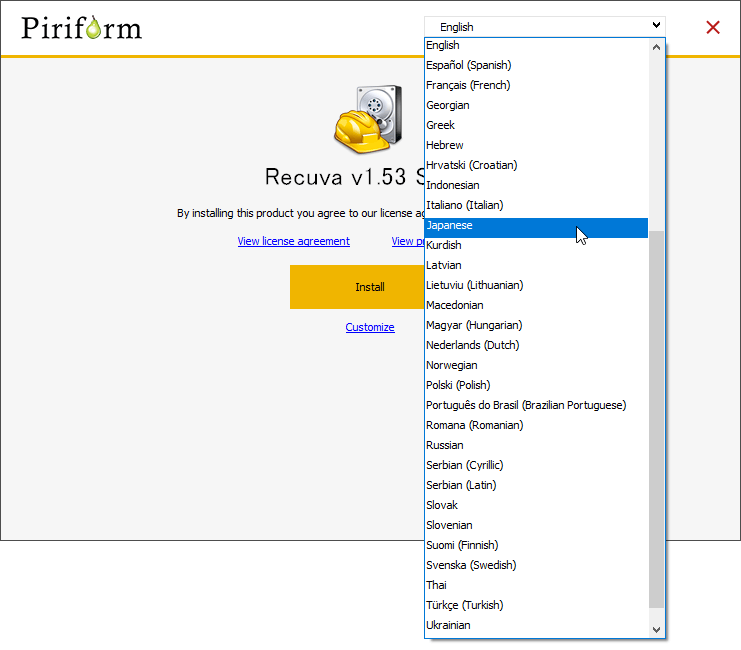Click the Piriform logo
The height and width of the screenshot is (650, 741).
click(81, 28)
